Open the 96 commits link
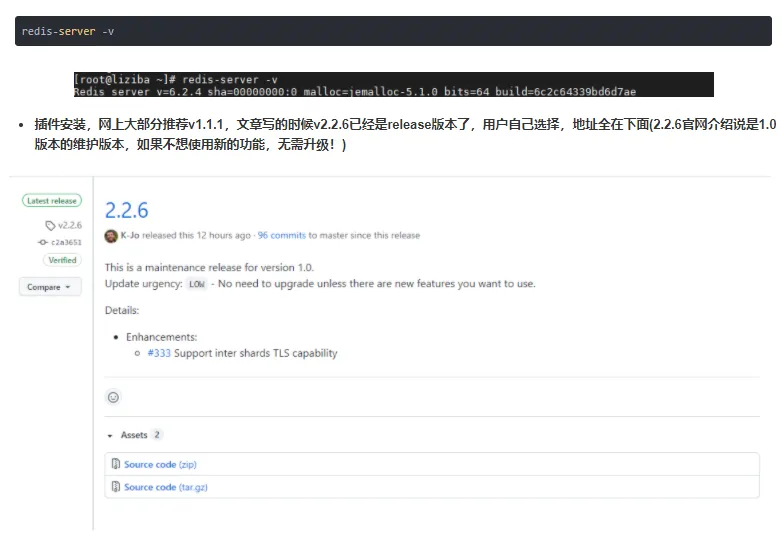 click(281, 235)
